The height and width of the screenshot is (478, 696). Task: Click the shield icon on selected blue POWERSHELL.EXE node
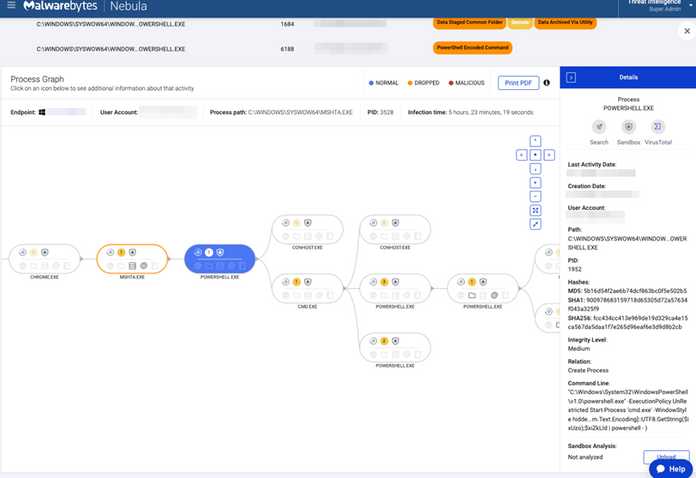click(x=220, y=252)
